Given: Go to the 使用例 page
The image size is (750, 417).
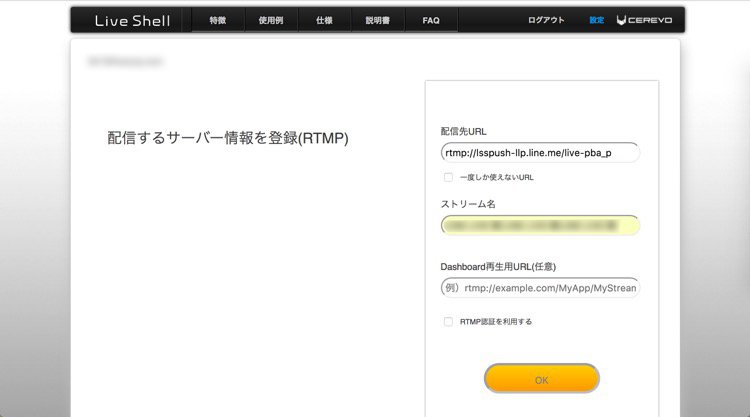Looking at the screenshot, I should pyautogui.click(x=271, y=20).
